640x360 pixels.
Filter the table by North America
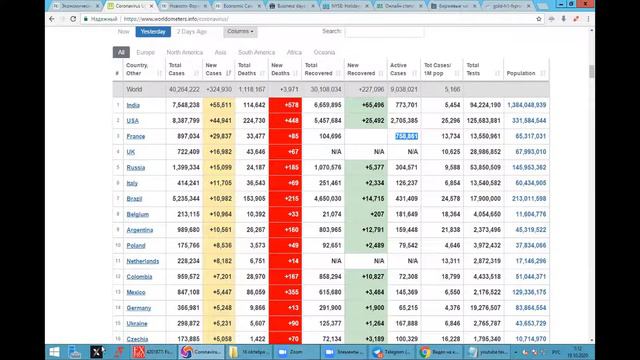(184, 52)
